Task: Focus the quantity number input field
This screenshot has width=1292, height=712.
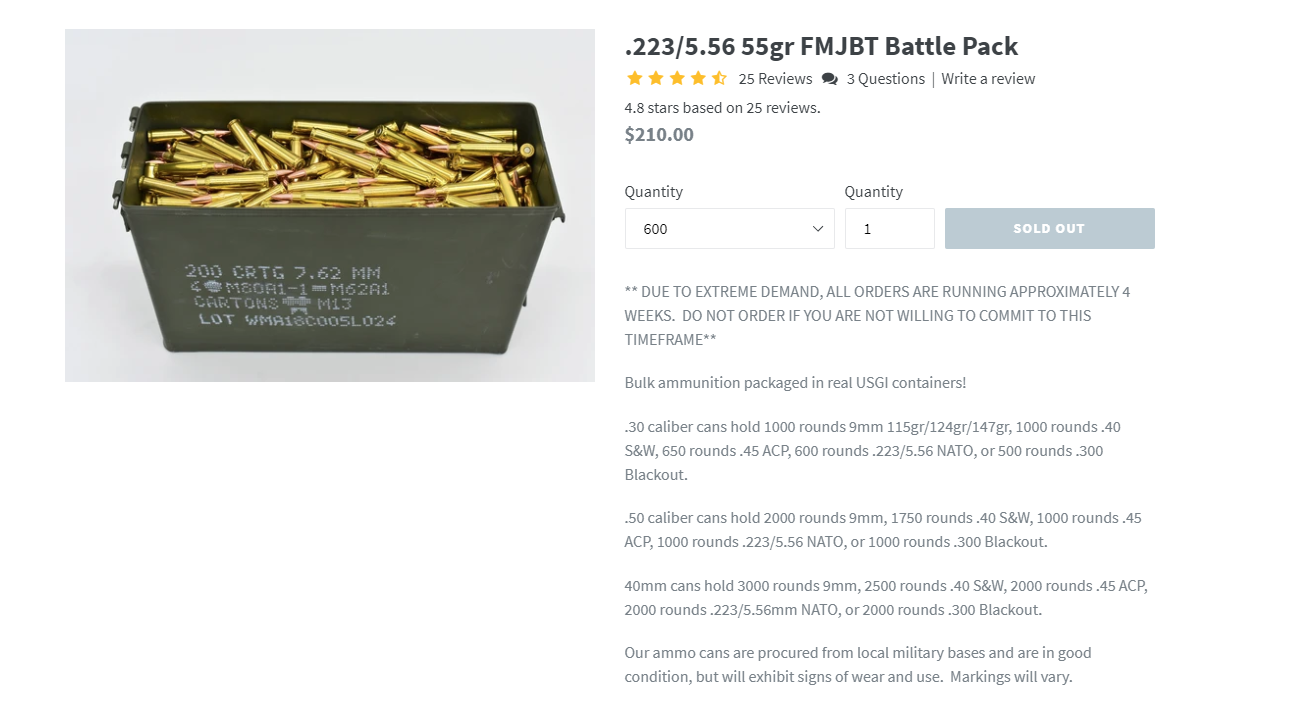Action: [890, 229]
